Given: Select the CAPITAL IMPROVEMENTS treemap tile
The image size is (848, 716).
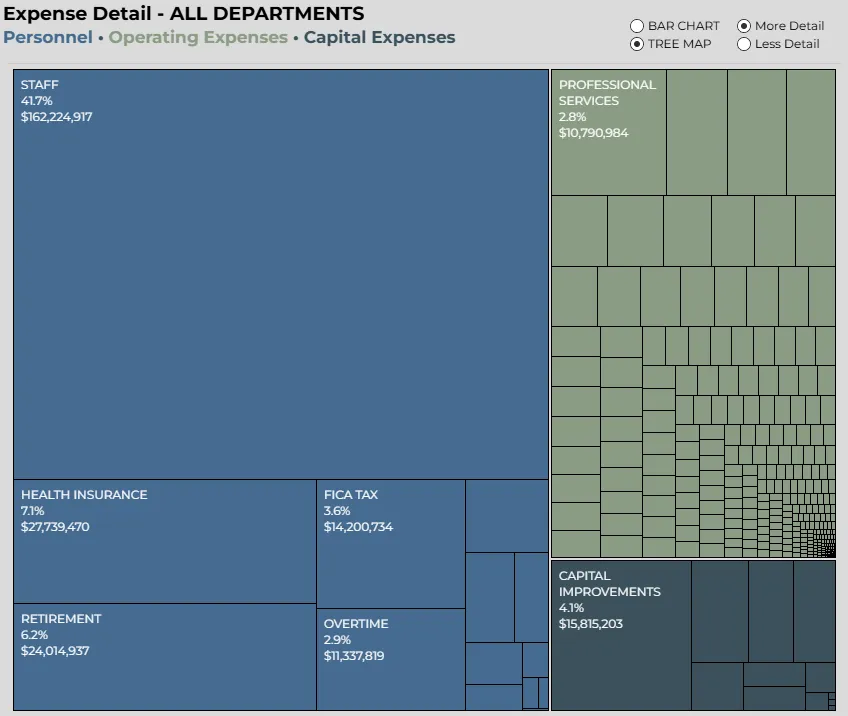Looking at the screenshot, I should (x=621, y=635).
